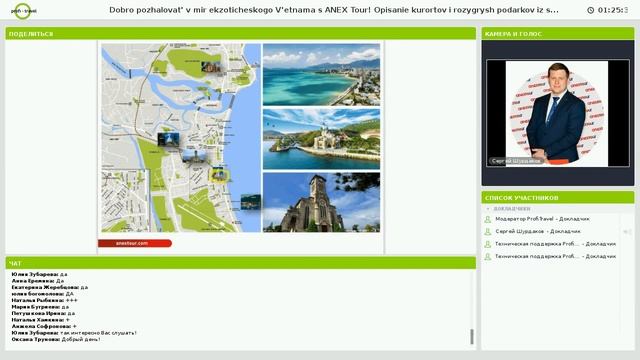640x360 pixels.
Task: Click the Nha Trang city map on the slide
Action: pos(181,138)
